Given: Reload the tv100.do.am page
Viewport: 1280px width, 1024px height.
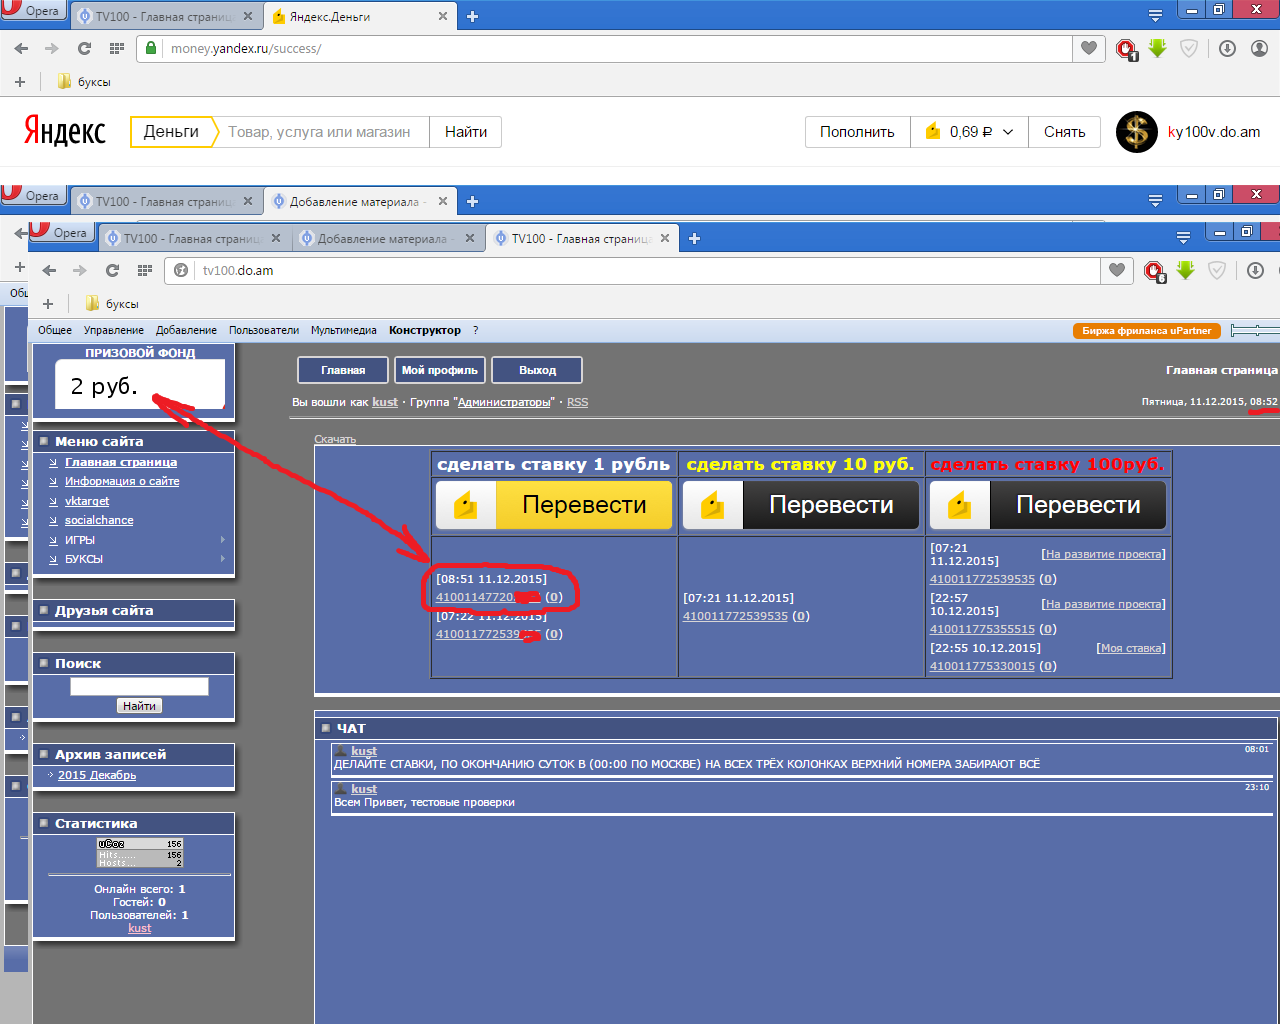Looking at the screenshot, I should click(112, 270).
